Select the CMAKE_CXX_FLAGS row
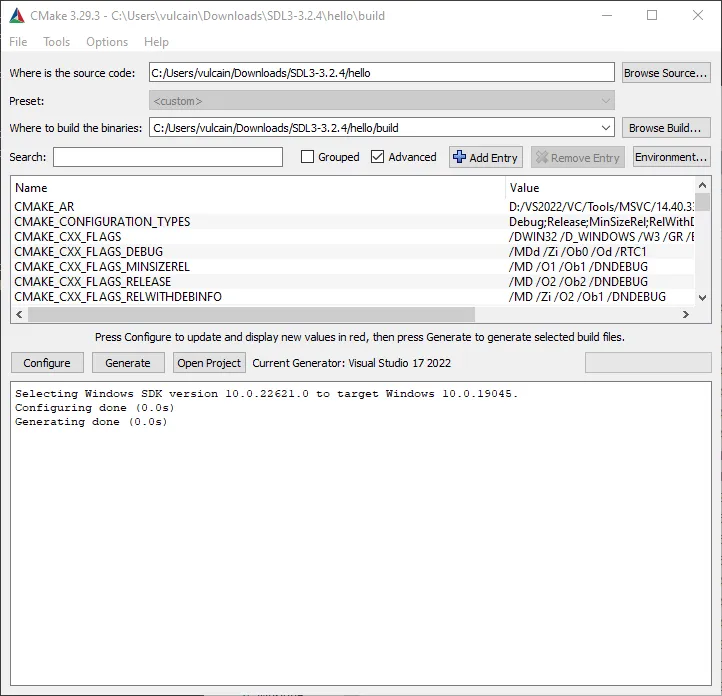The image size is (722, 696). point(352,237)
